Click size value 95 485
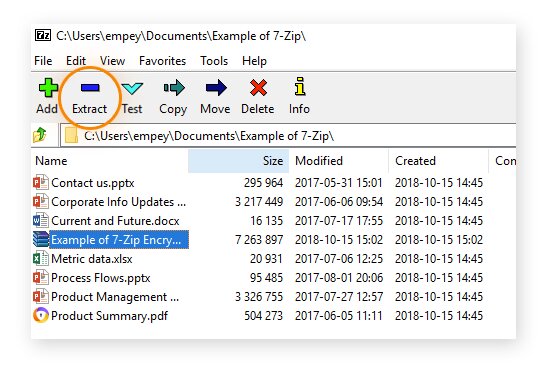This screenshot has width=547, height=367. pos(266,278)
